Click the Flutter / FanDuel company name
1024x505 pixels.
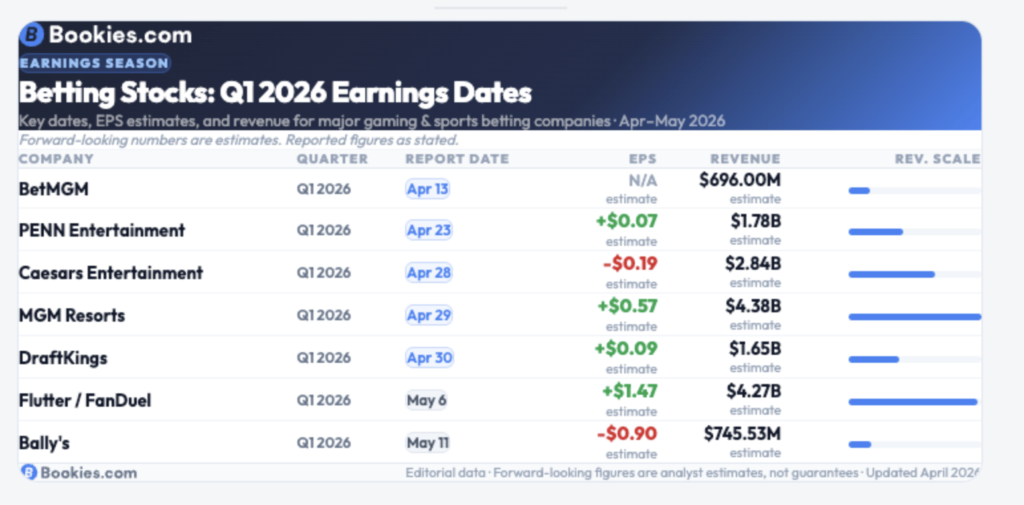point(86,400)
